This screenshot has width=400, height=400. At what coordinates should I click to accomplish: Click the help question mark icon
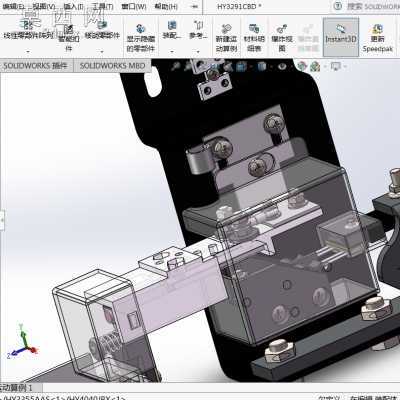tap(337, 6)
